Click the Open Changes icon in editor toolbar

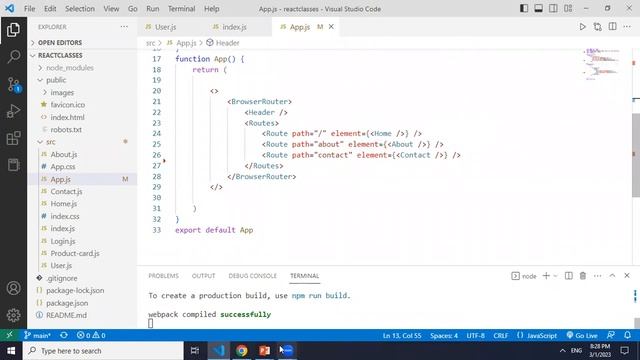(598, 27)
